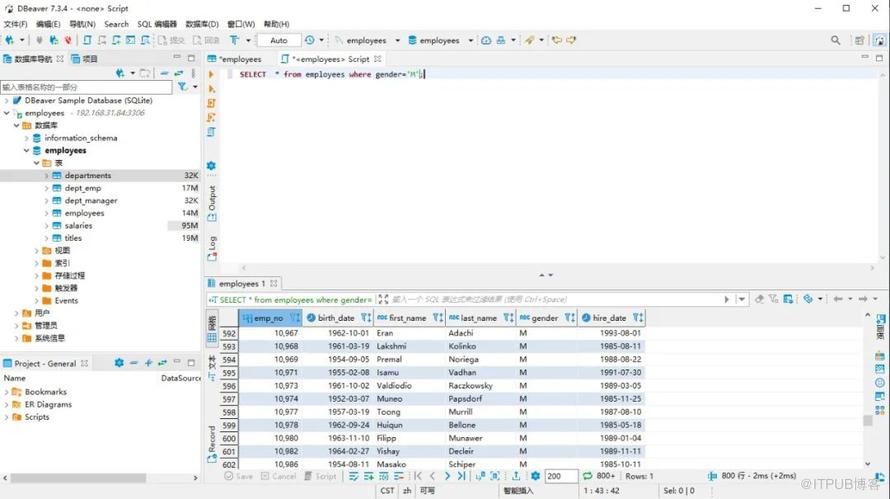This screenshot has height=499, width=890.
Task: Switch results to text view
Action: click(212, 368)
